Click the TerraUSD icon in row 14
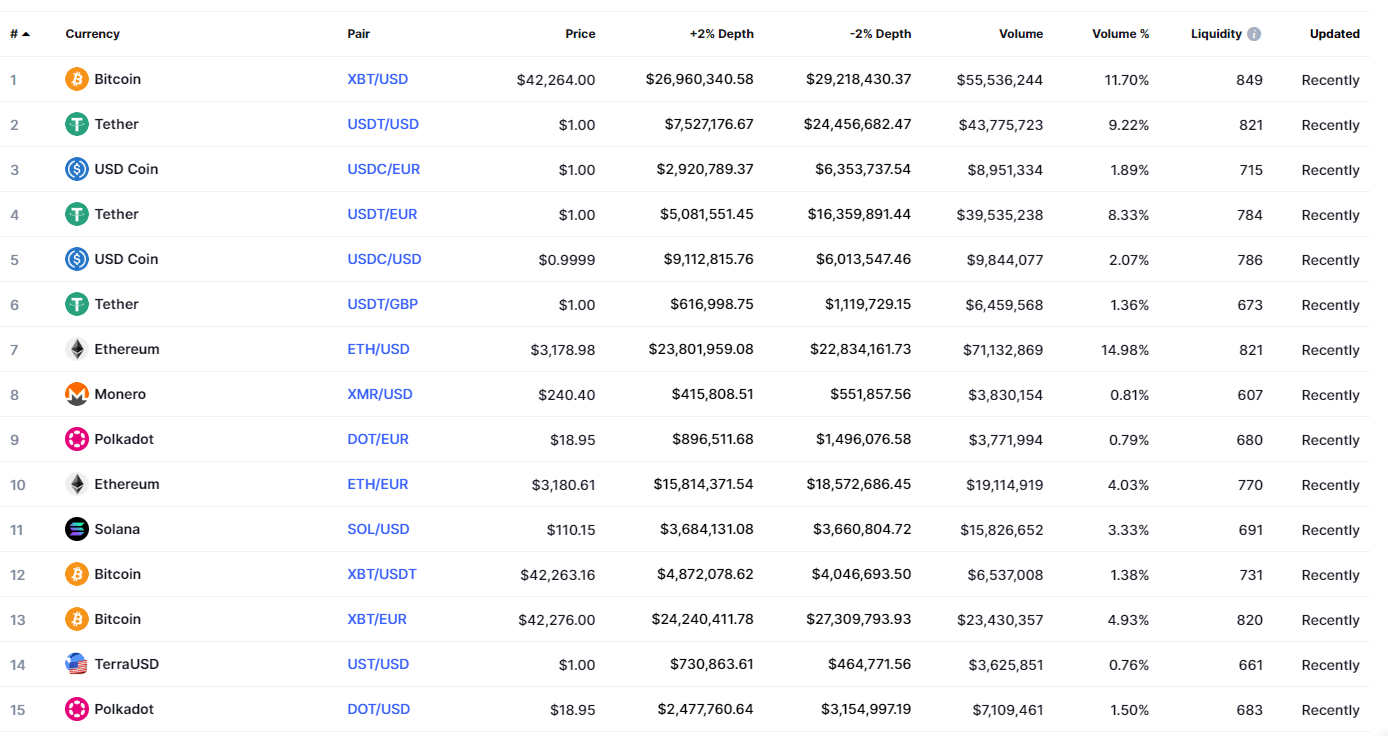Screen dimensions: 1388x736 pos(77,664)
